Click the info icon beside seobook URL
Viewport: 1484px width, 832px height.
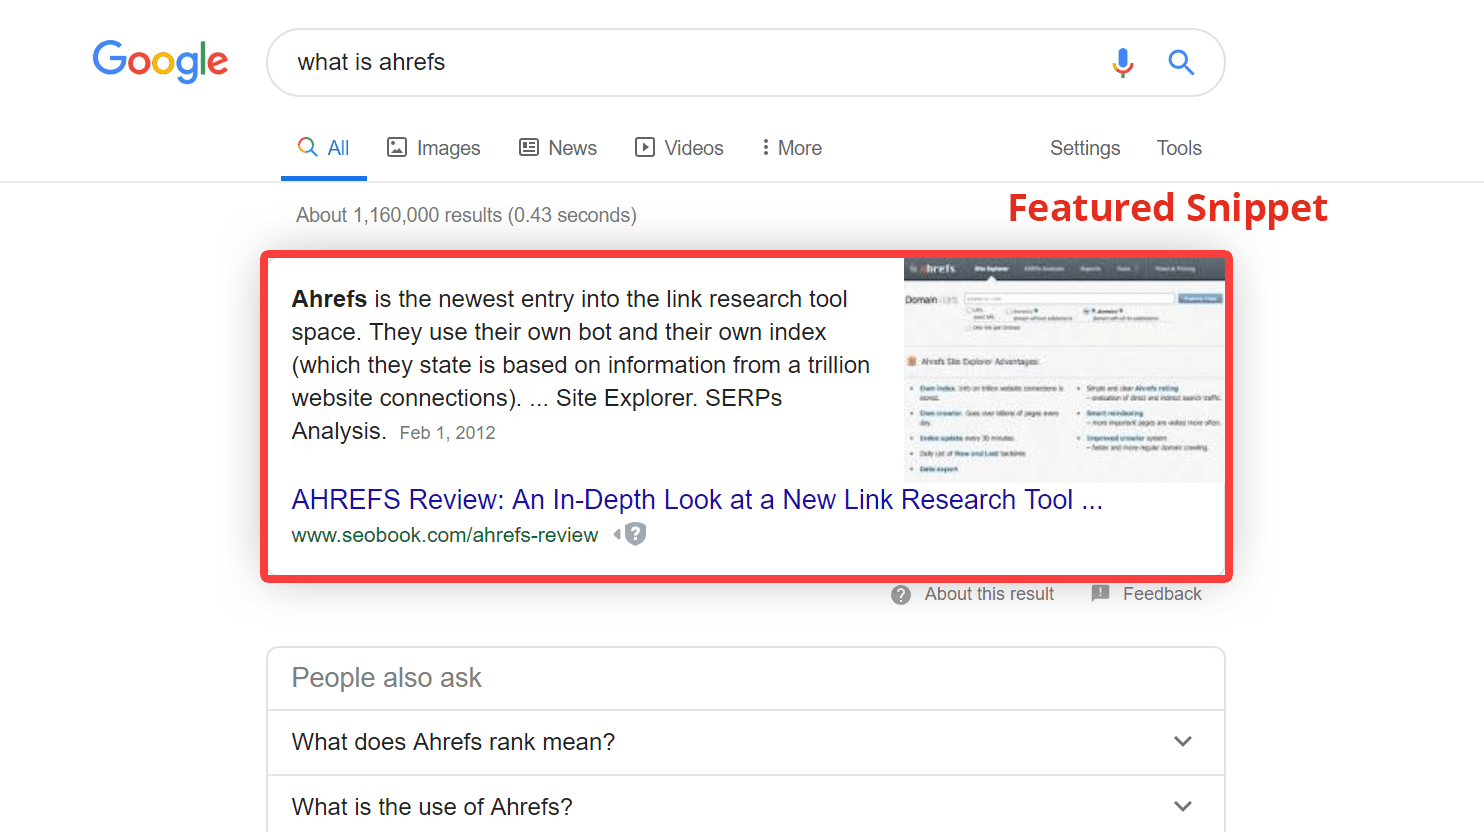[x=635, y=534]
